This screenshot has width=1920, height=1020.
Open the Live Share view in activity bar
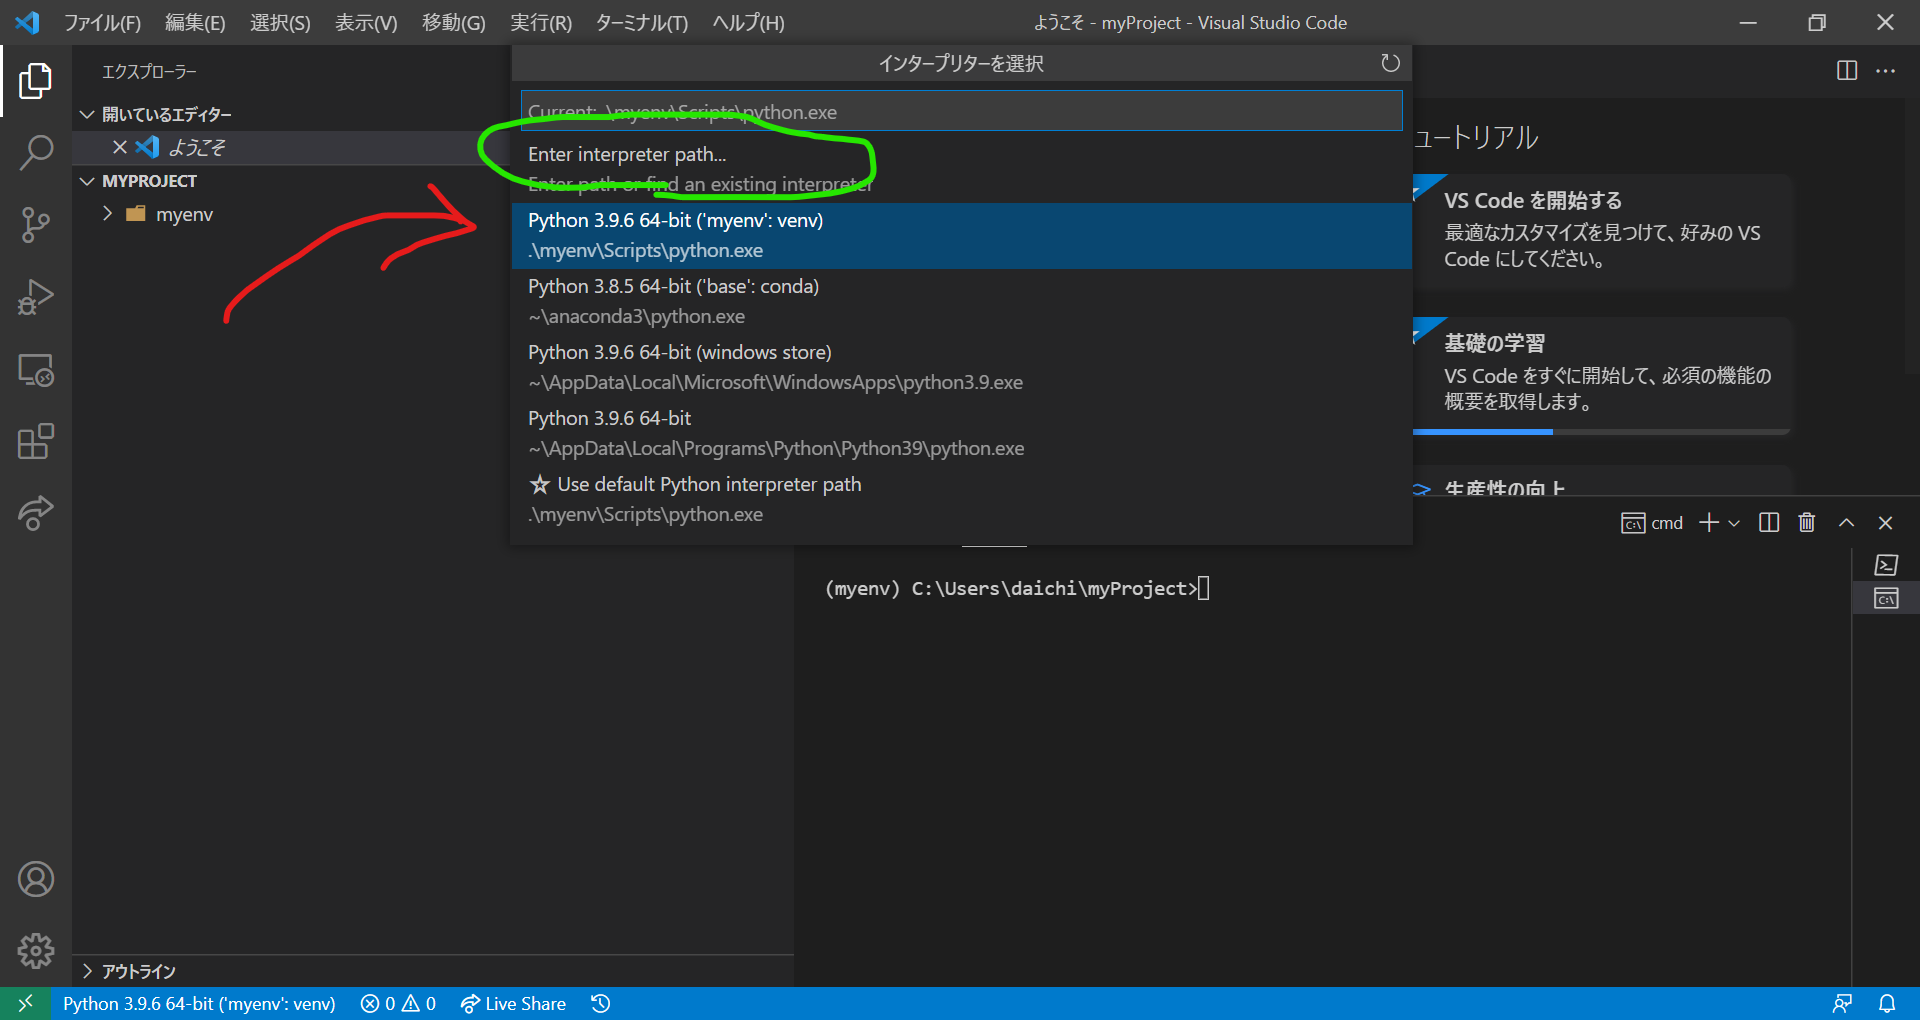tap(36, 513)
